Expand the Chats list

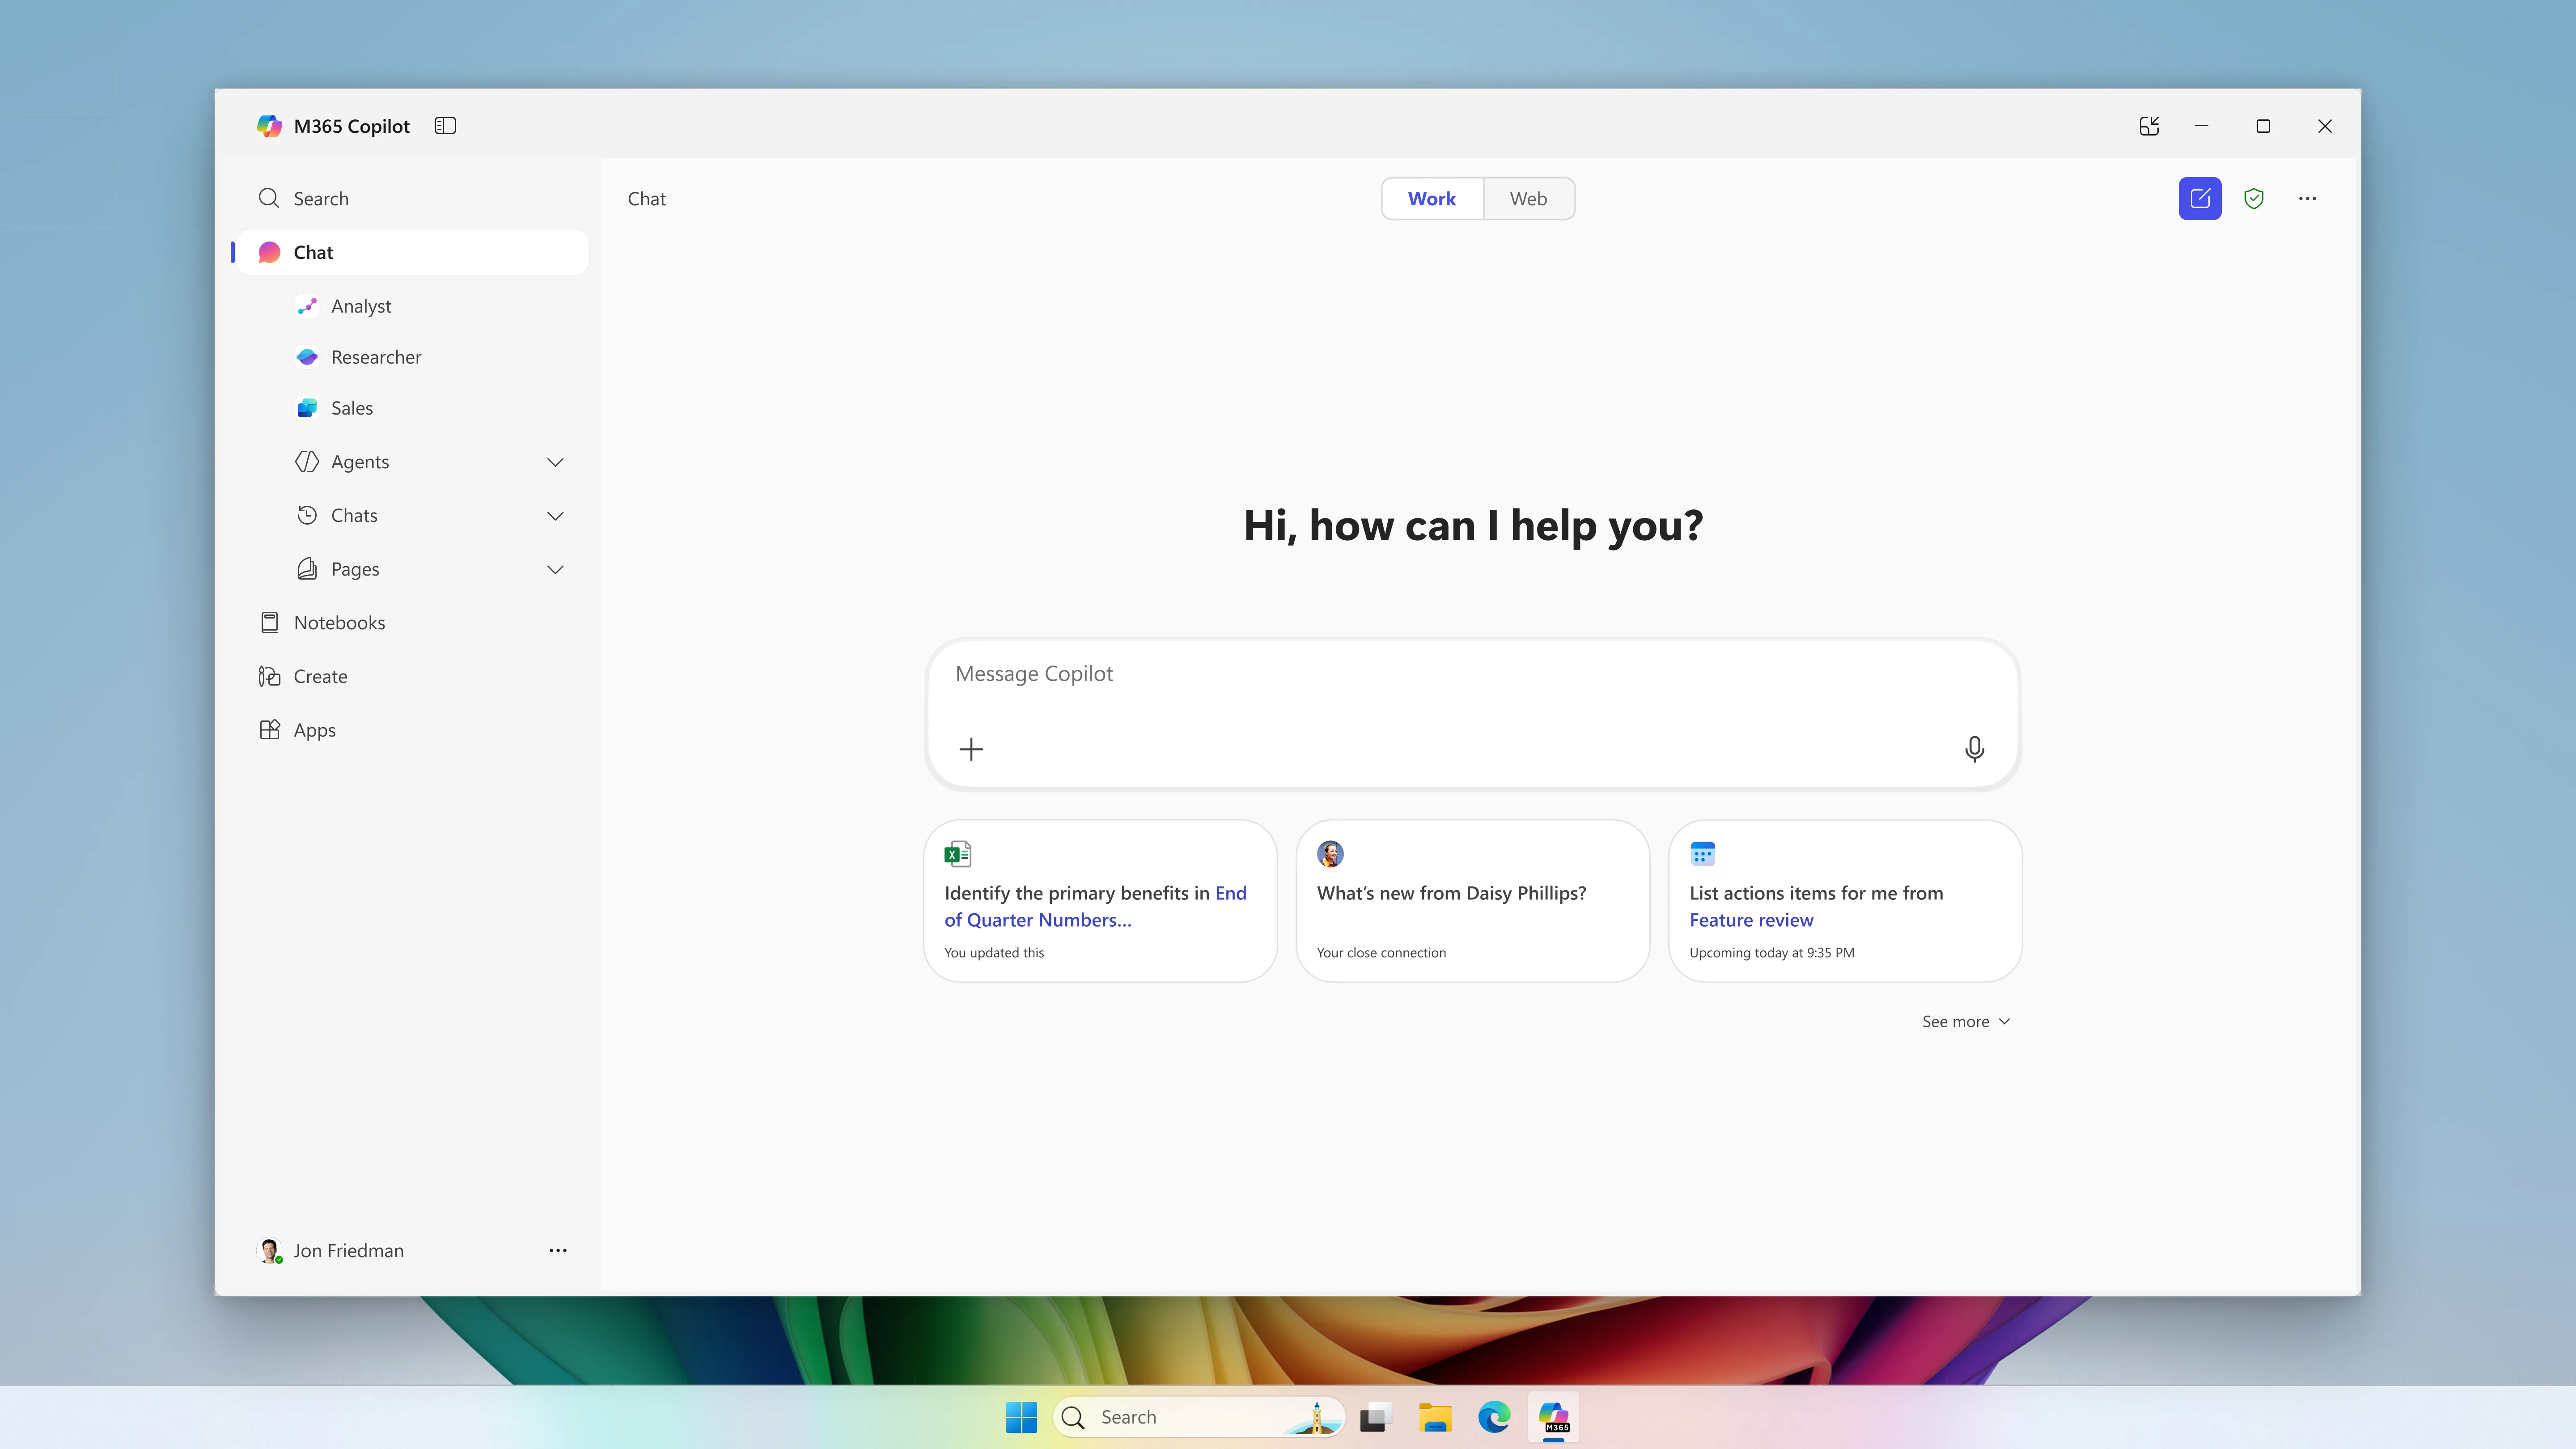555,515
